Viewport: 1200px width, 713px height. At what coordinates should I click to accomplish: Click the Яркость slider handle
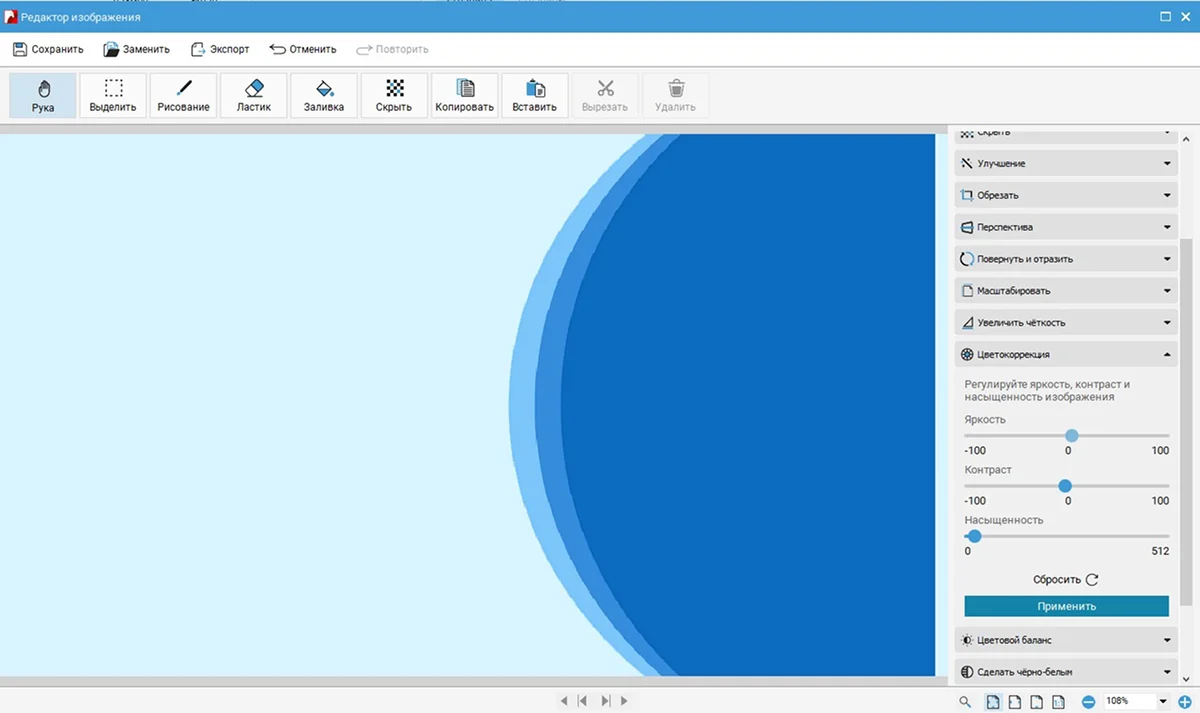pyautogui.click(x=1071, y=436)
